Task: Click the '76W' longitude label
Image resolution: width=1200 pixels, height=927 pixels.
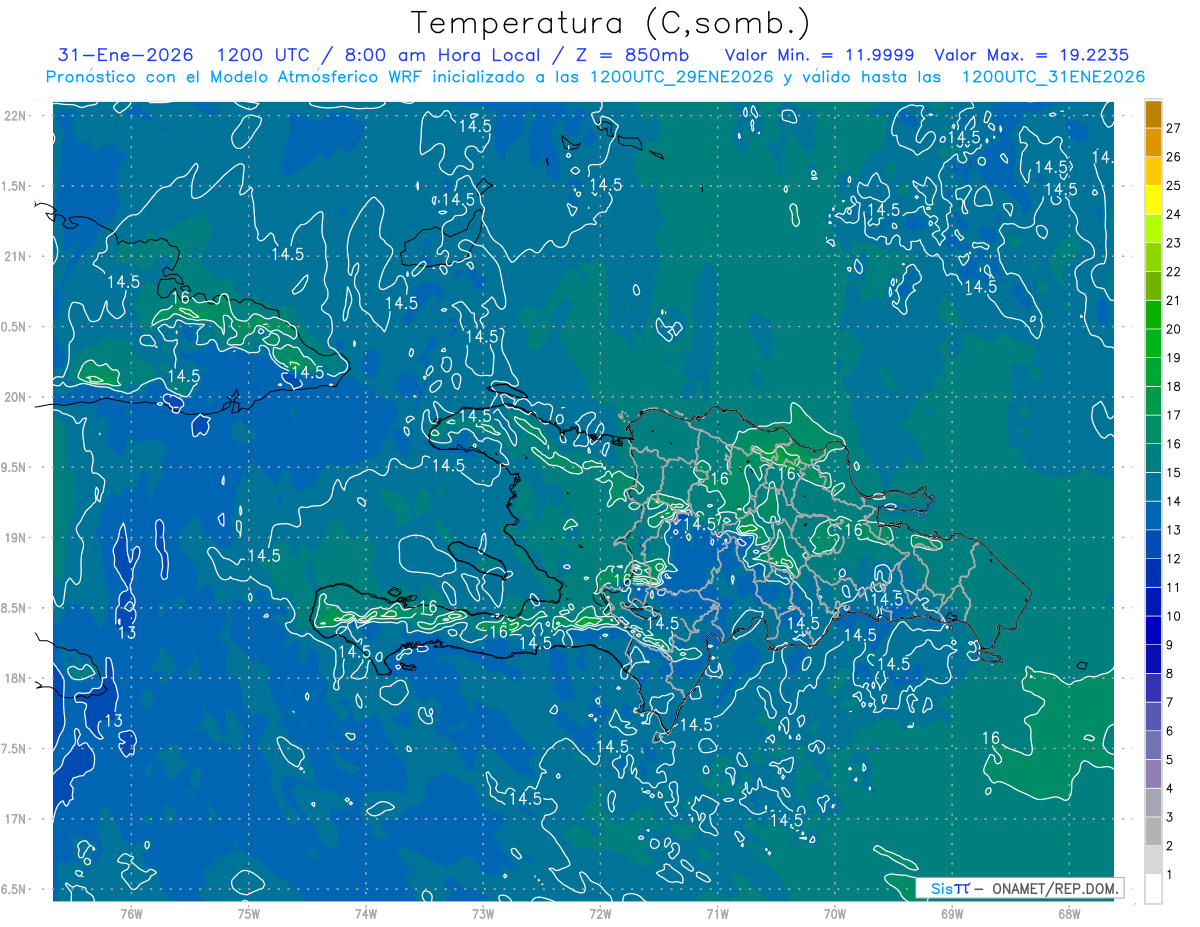Action: [x=131, y=913]
